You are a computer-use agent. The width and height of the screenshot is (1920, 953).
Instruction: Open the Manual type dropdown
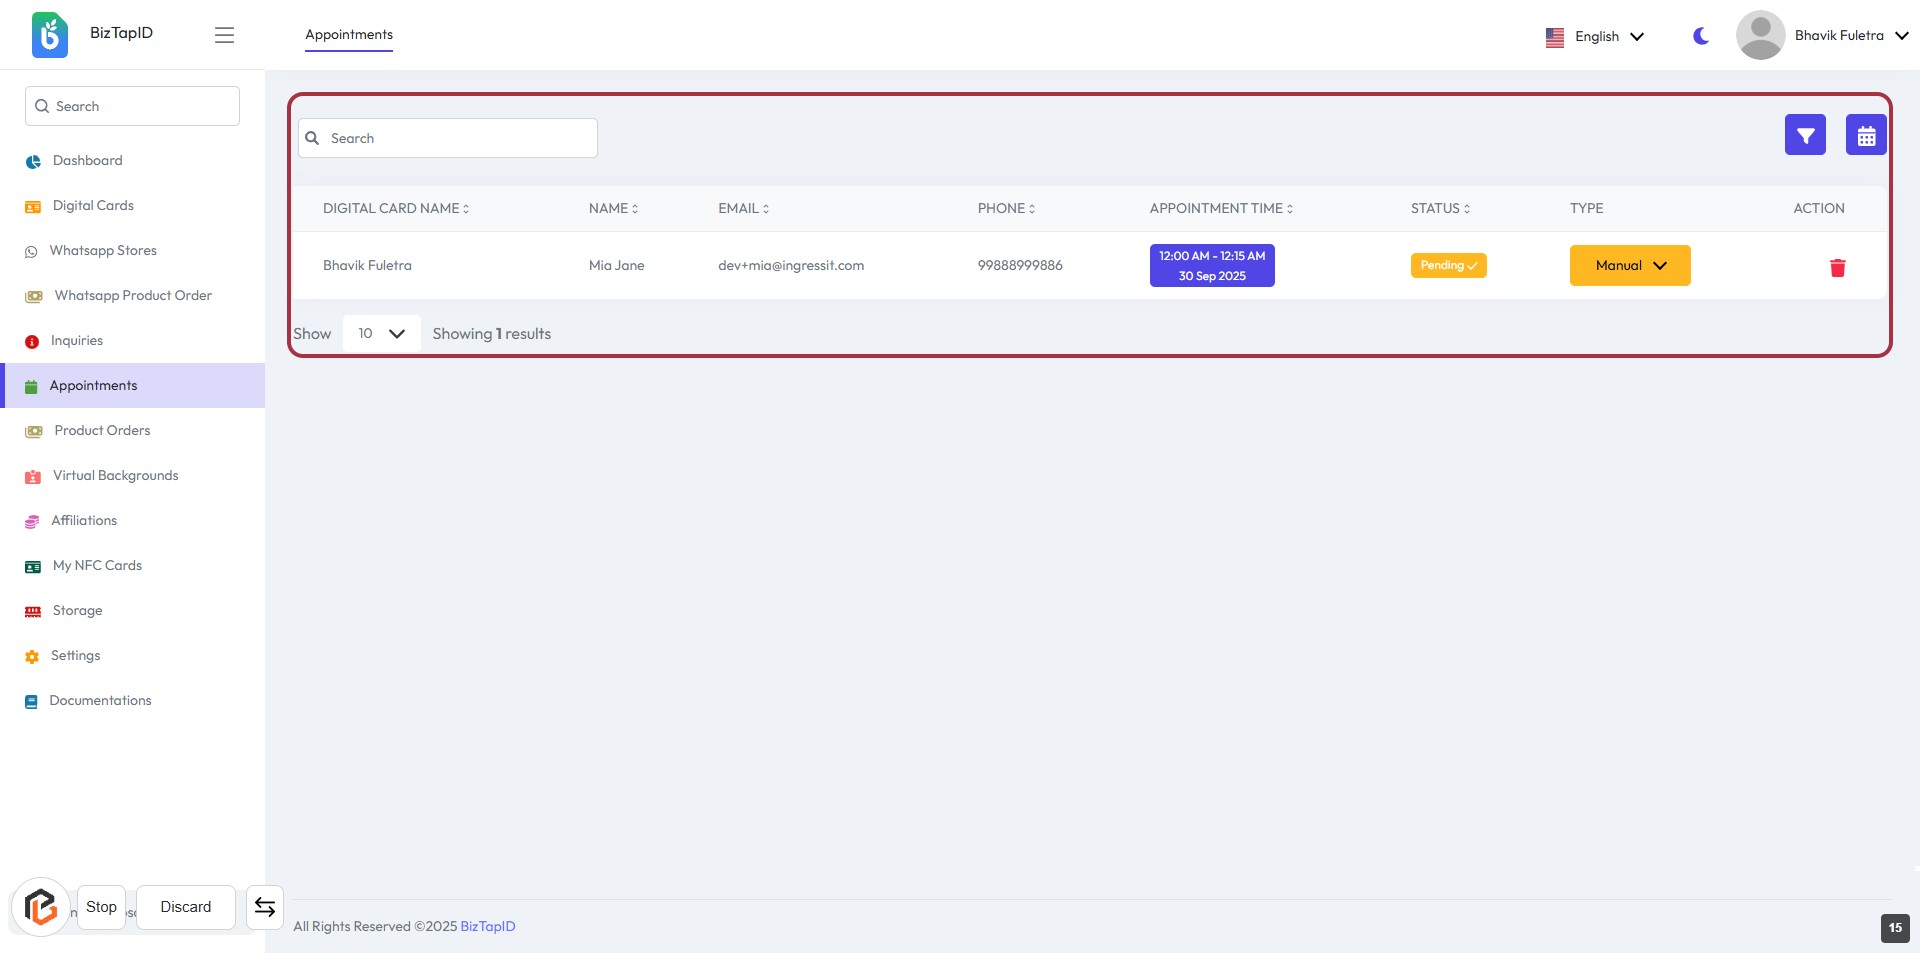point(1629,266)
